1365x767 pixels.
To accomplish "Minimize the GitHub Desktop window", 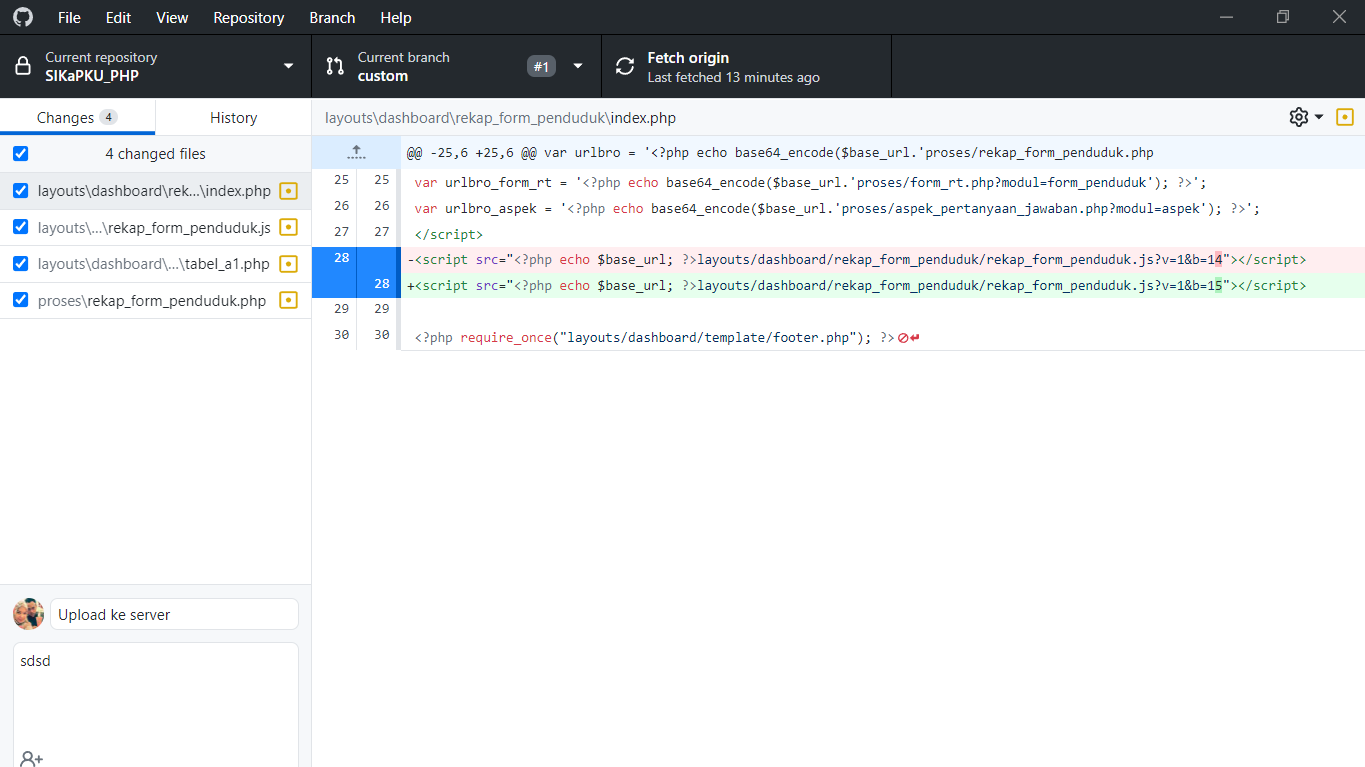I will [1226, 17].
